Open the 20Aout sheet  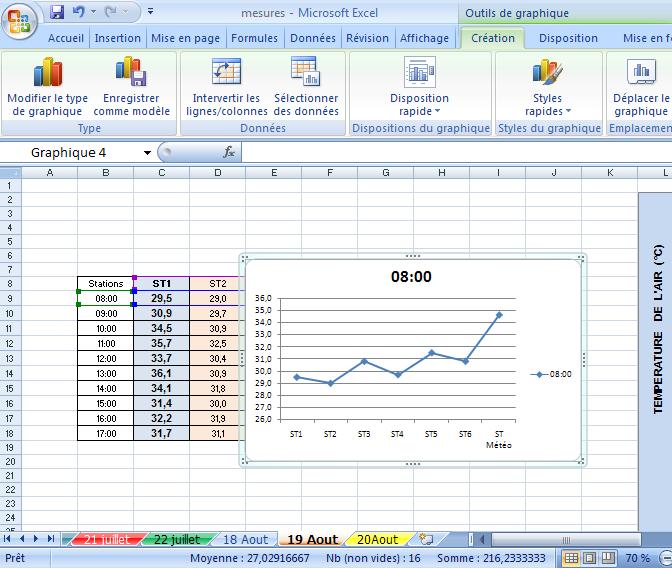tap(378, 539)
